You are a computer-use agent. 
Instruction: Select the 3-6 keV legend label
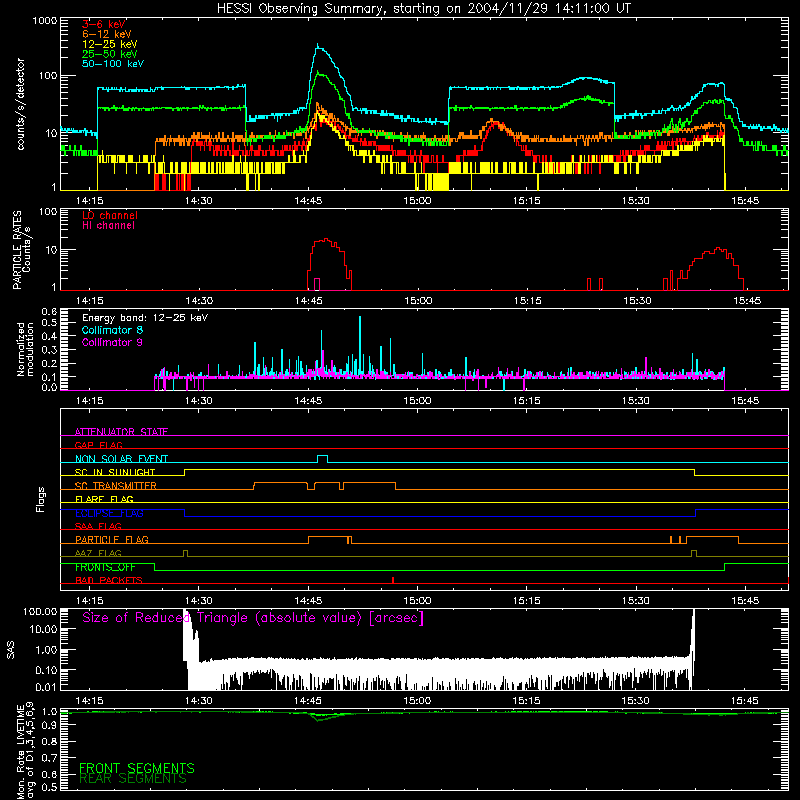(104, 24)
